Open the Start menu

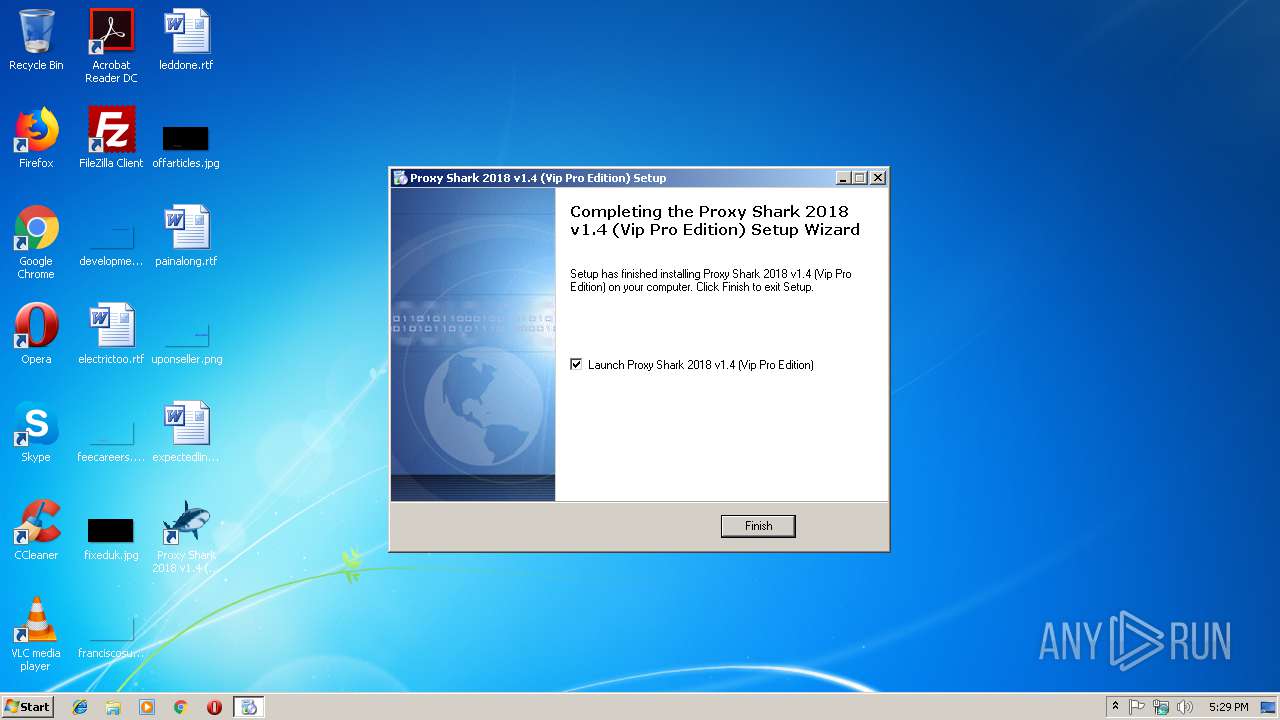28,707
